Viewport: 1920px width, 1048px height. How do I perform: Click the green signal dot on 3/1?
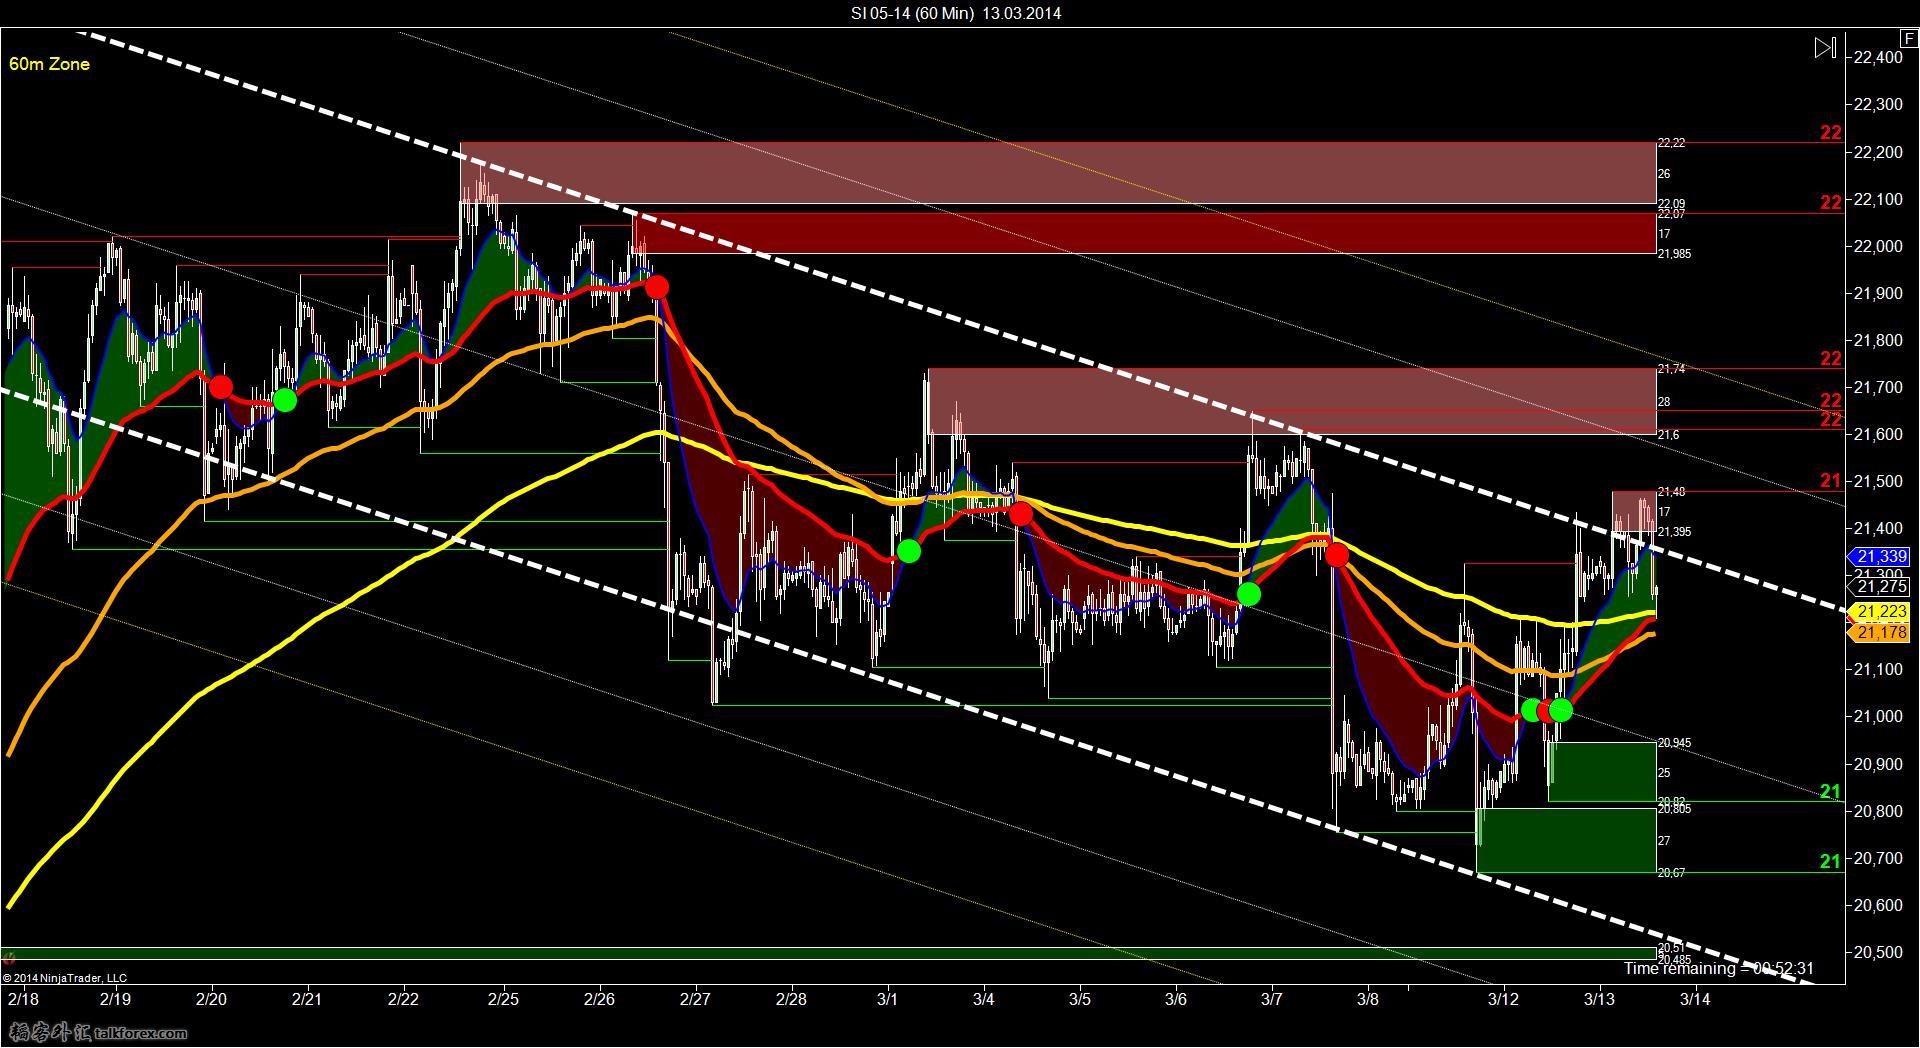tap(909, 551)
